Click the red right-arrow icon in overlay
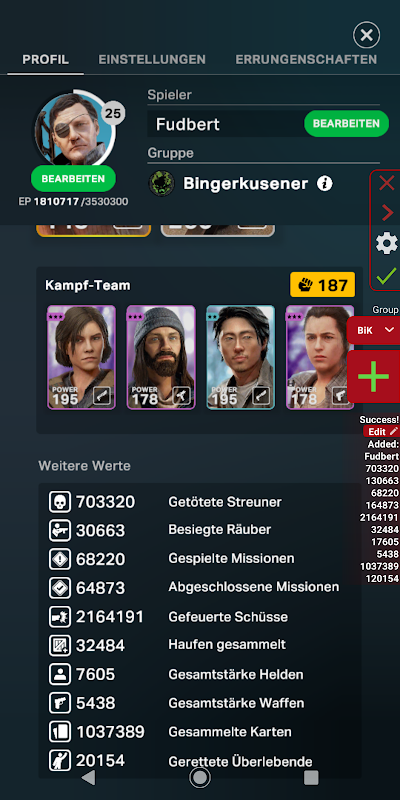 pyautogui.click(x=387, y=212)
